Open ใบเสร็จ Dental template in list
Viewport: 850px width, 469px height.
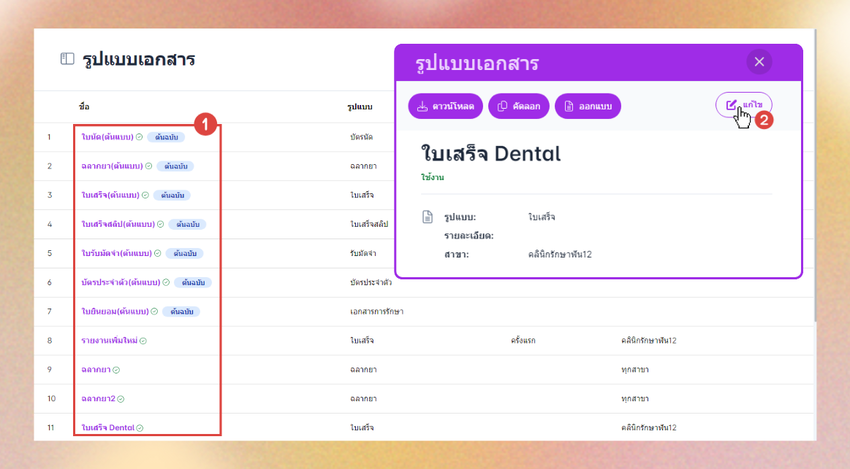click(108, 427)
